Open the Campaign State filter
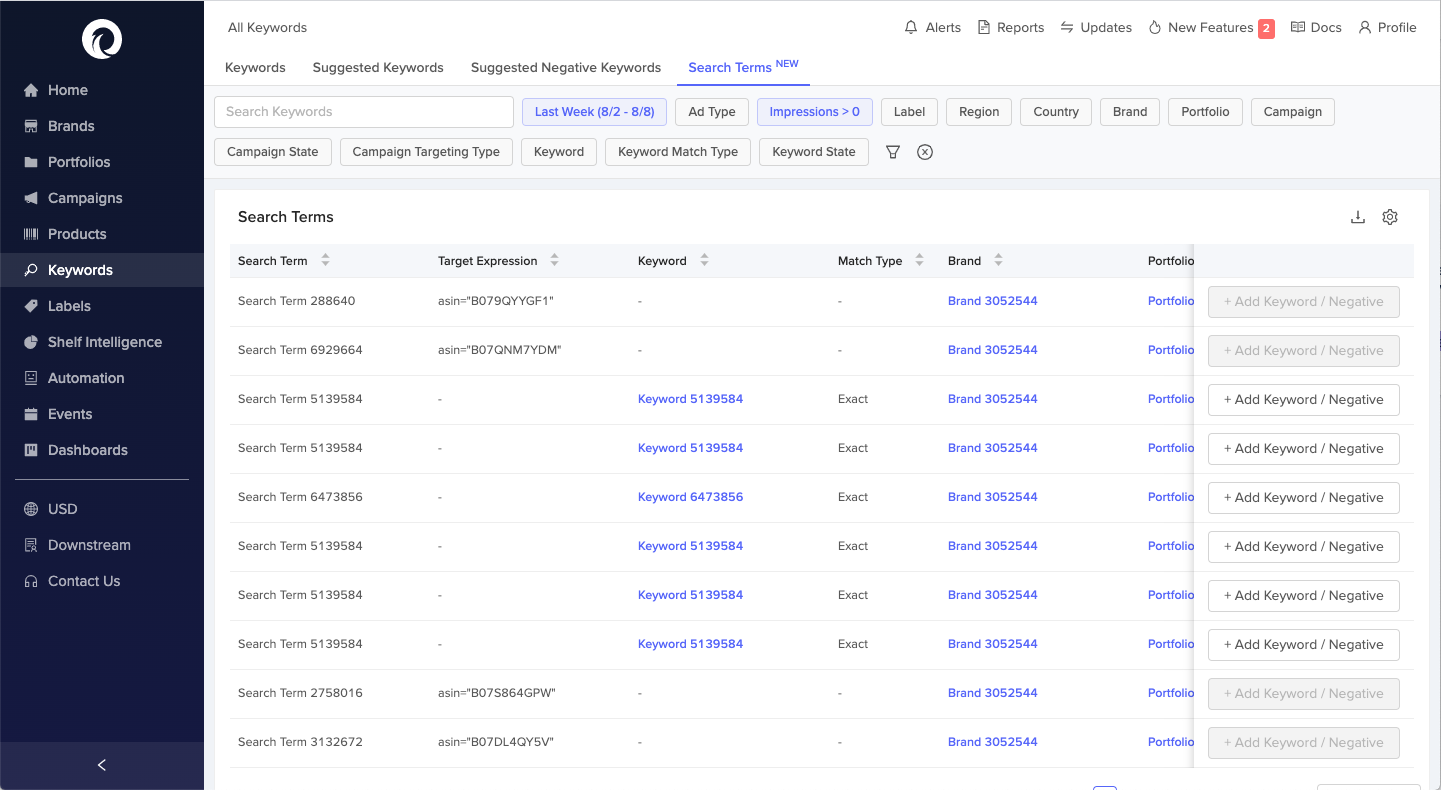 tap(273, 152)
